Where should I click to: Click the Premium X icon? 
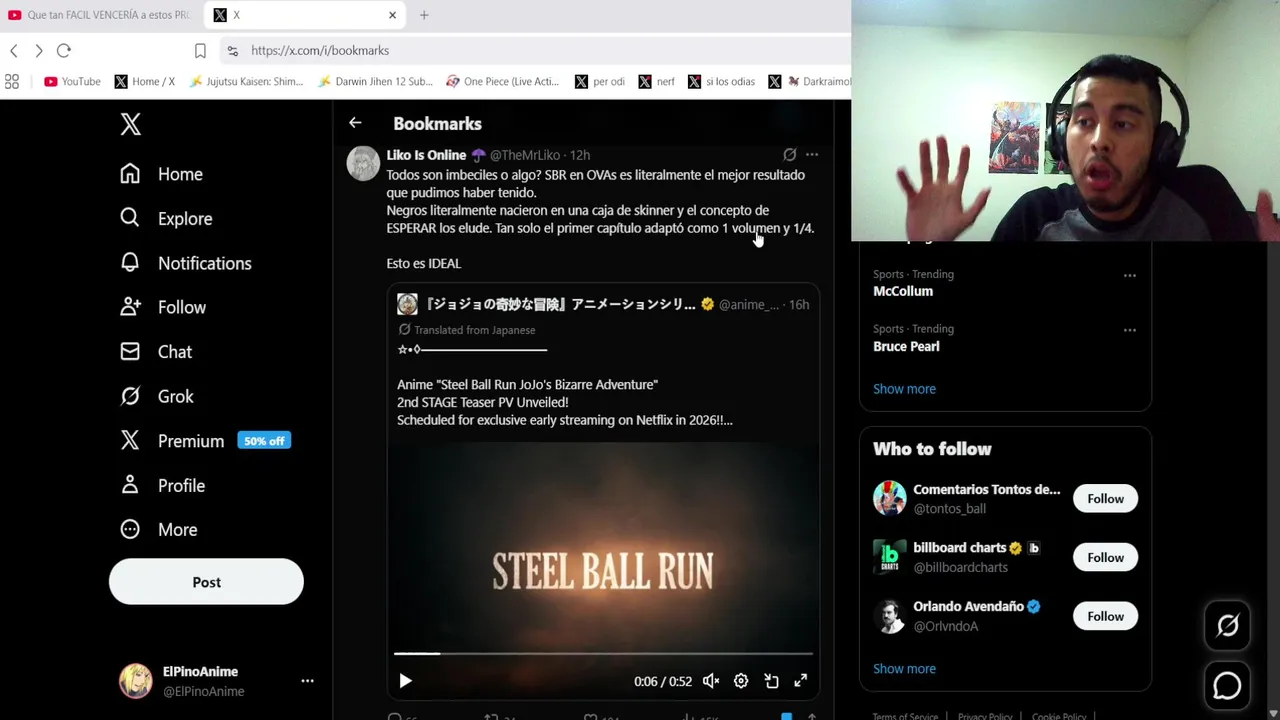130,441
